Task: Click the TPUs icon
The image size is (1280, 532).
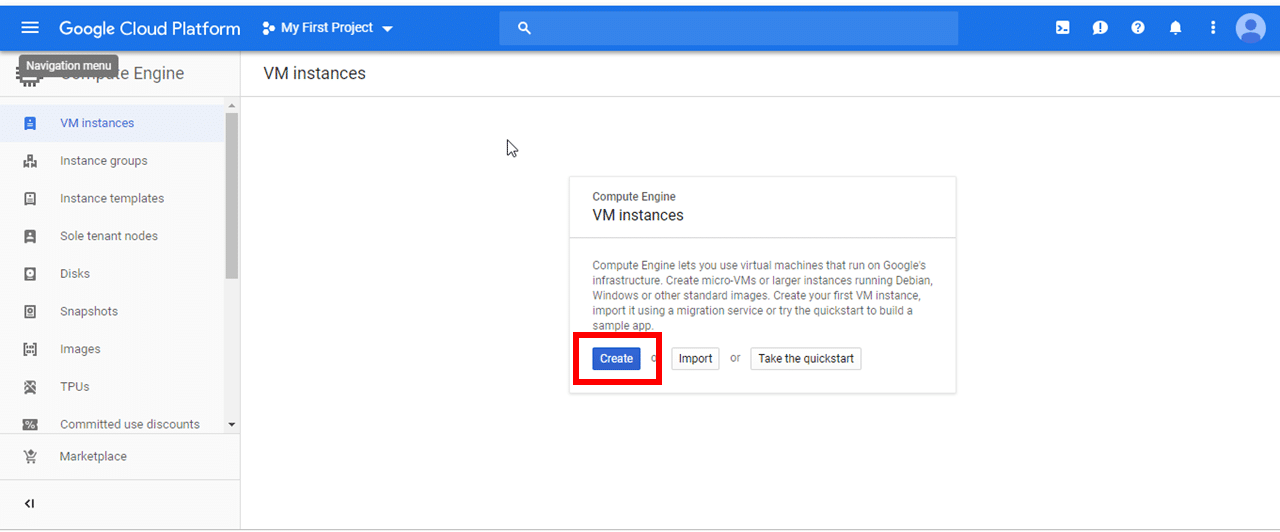Action: point(30,387)
